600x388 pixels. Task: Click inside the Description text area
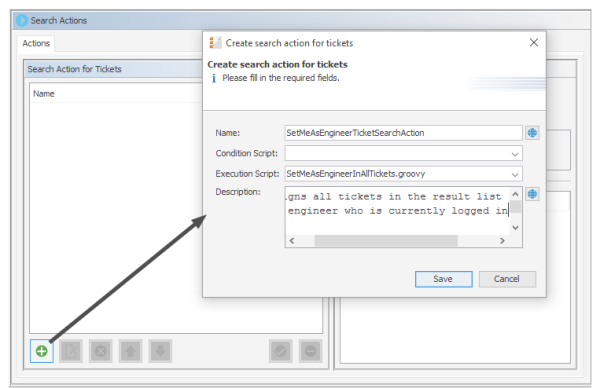point(397,210)
